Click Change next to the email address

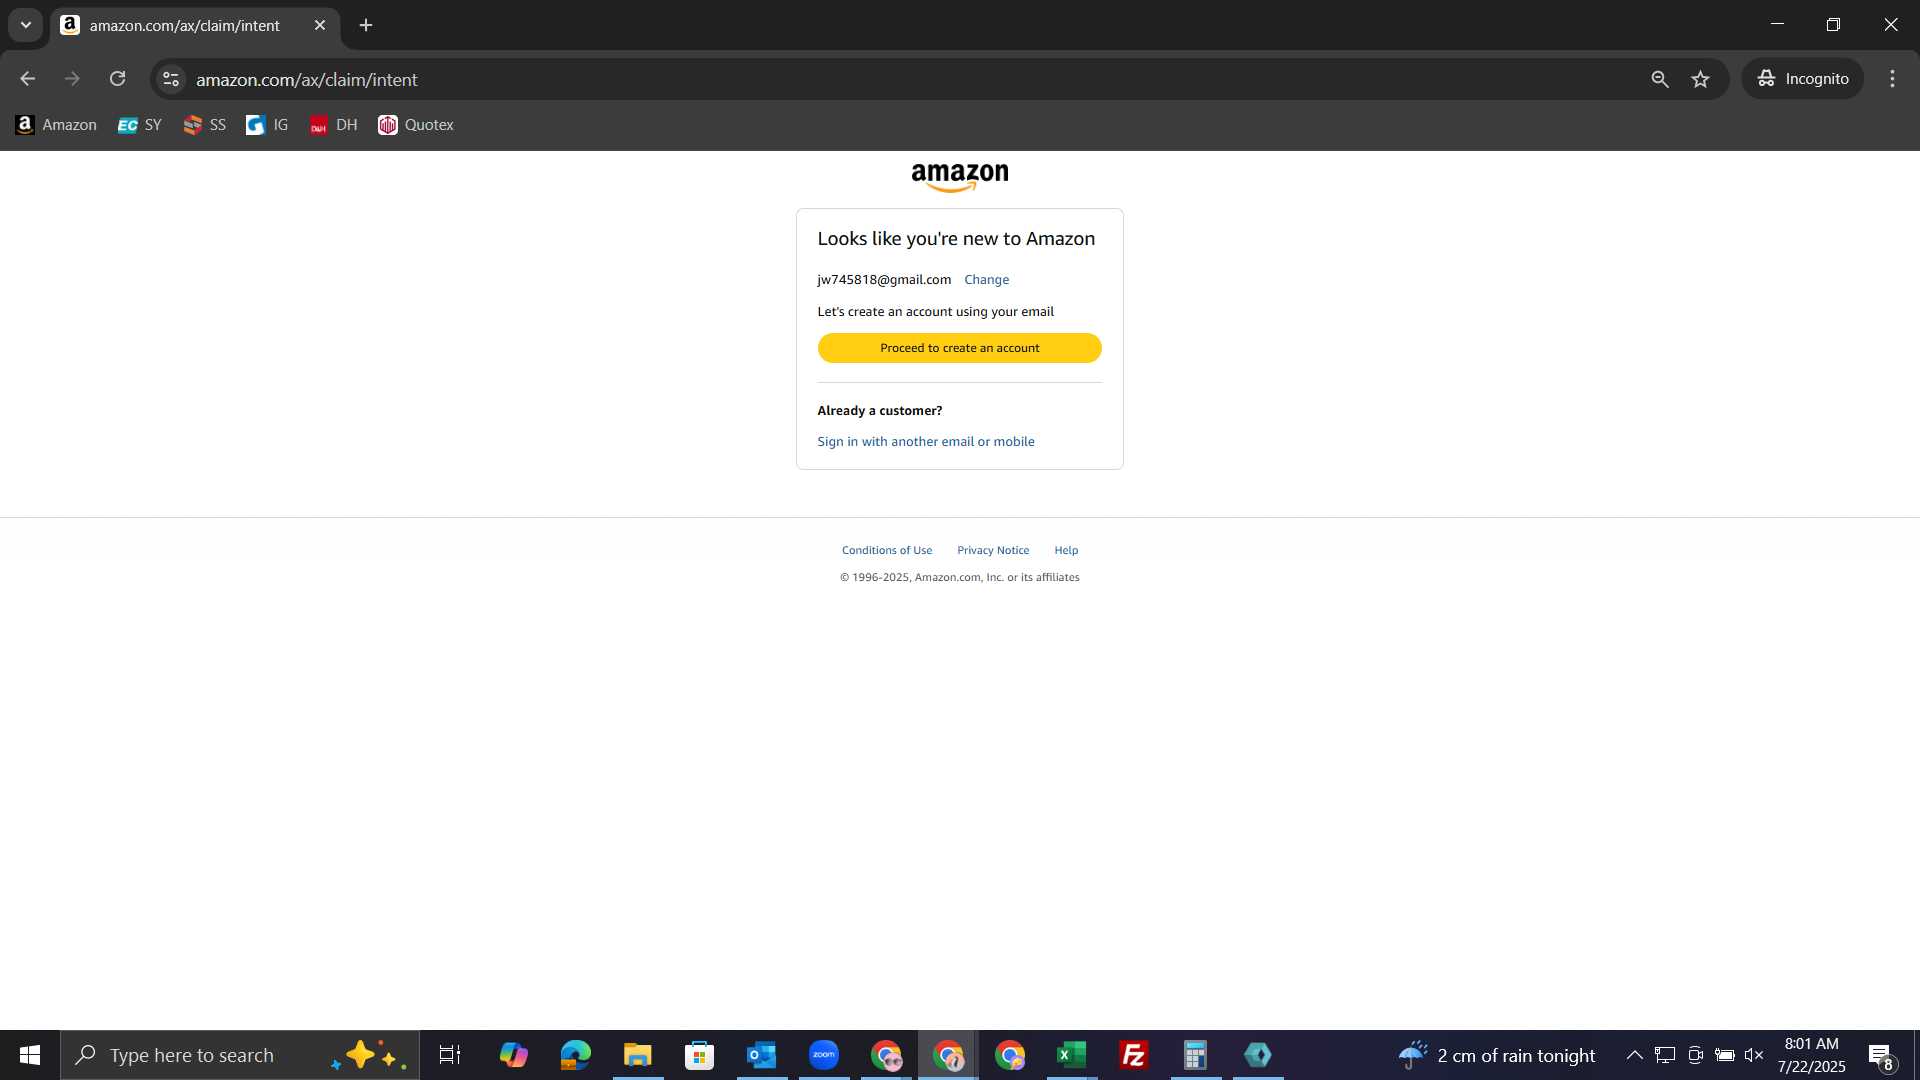[x=986, y=280]
